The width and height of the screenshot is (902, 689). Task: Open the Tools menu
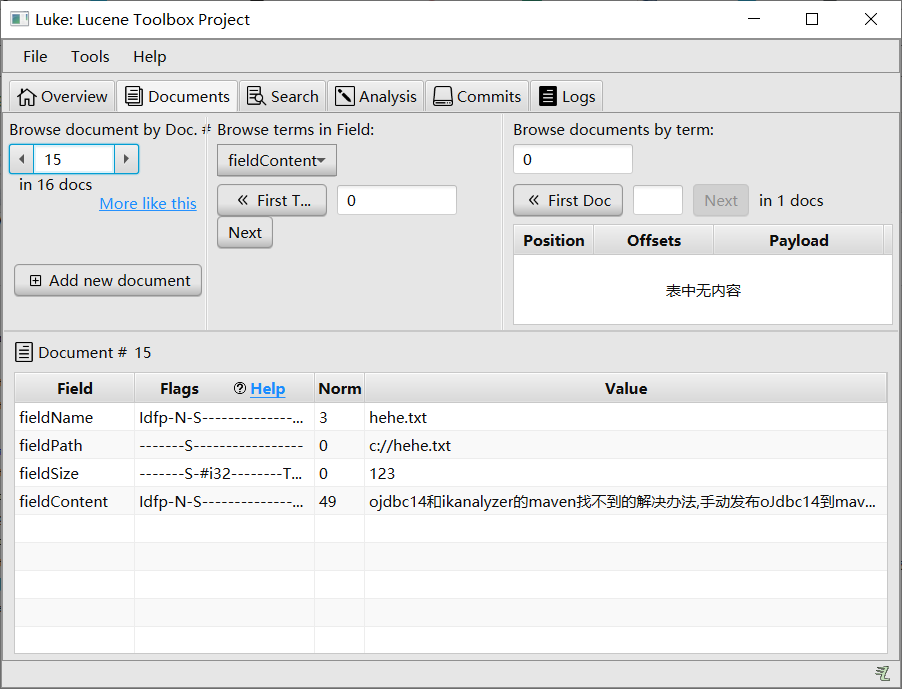point(90,56)
